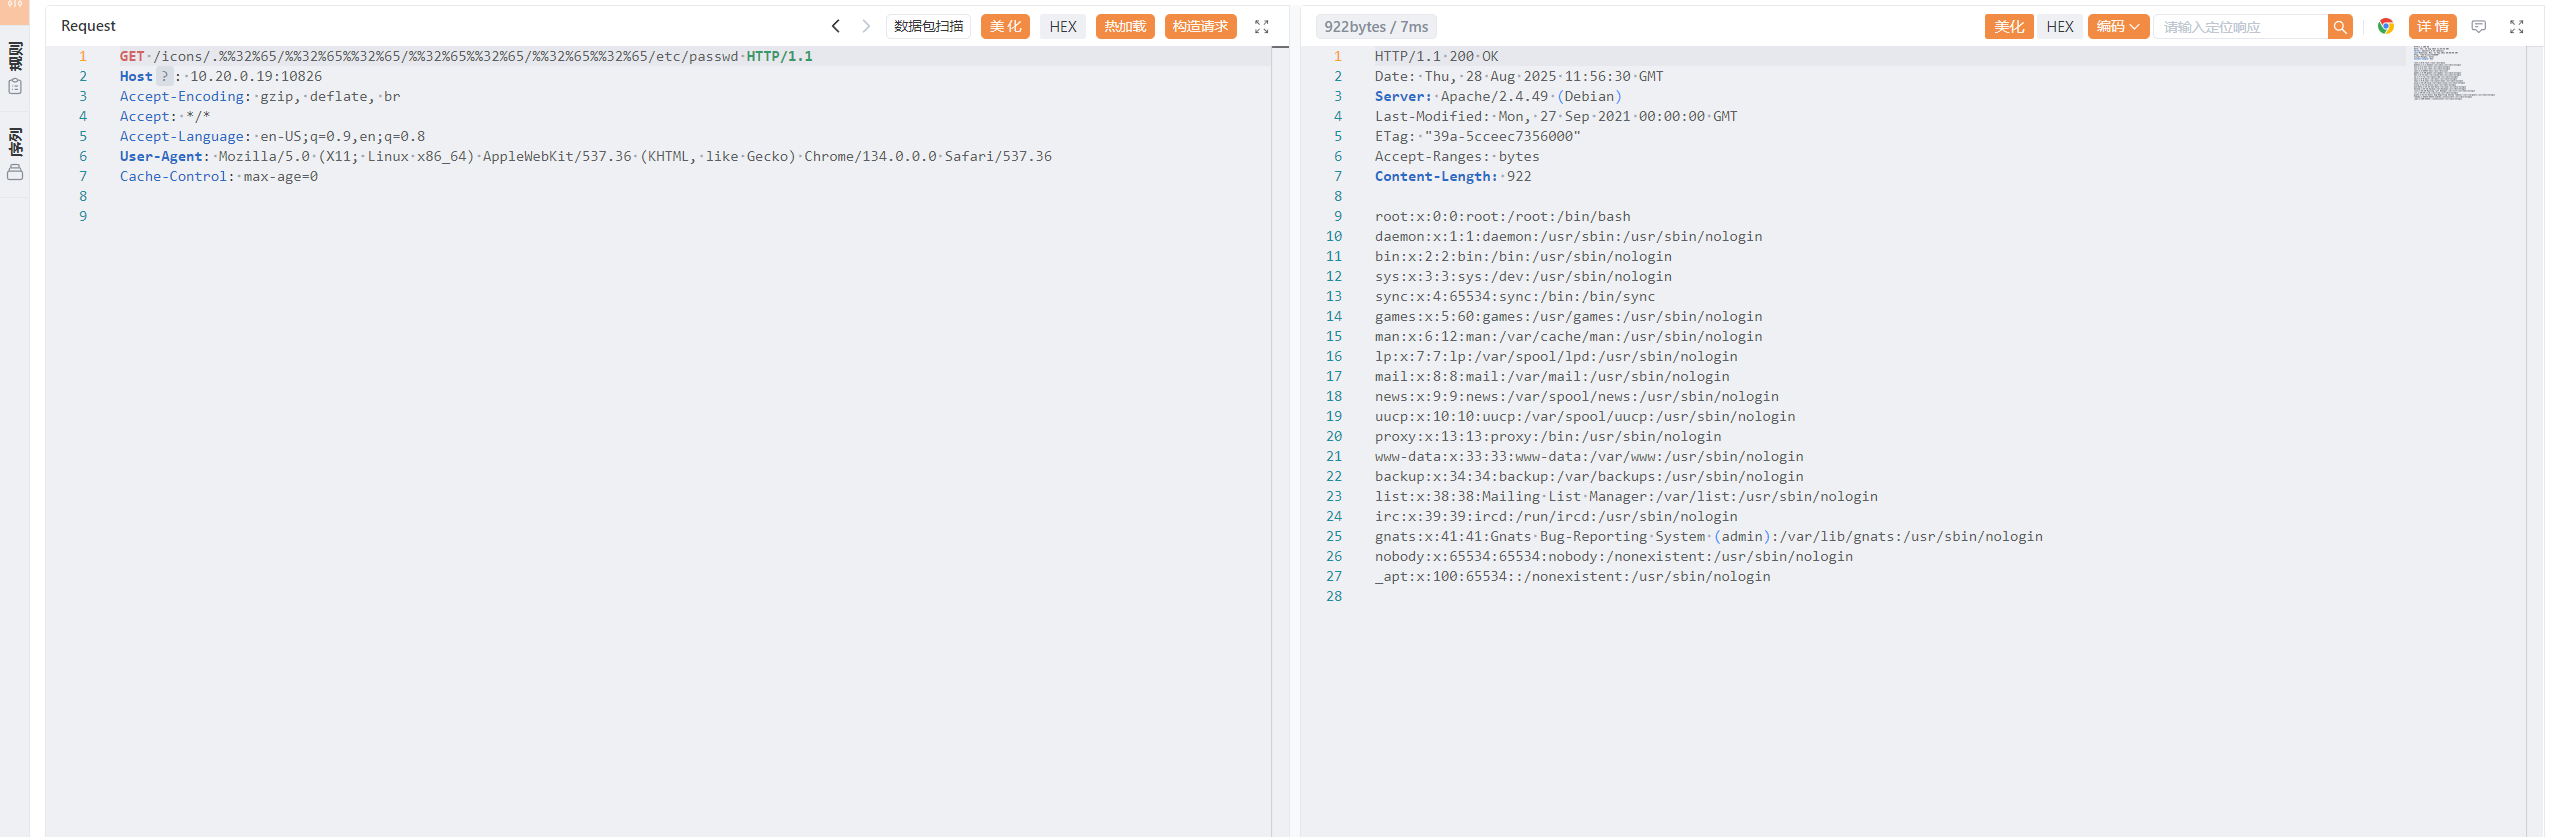Toggle HEX view in the Request panel
2560x837 pixels.
1063,26
